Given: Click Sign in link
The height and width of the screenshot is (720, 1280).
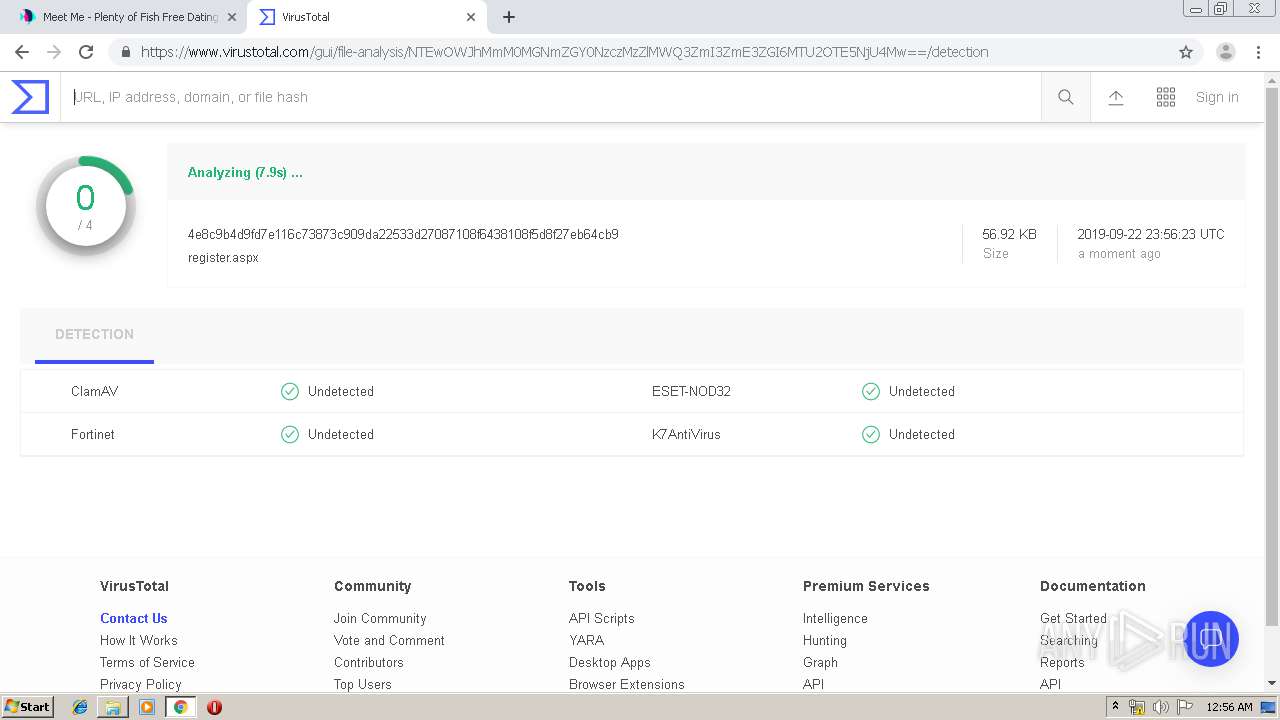Looking at the screenshot, I should pyautogui.click(x=1217, y=97).
